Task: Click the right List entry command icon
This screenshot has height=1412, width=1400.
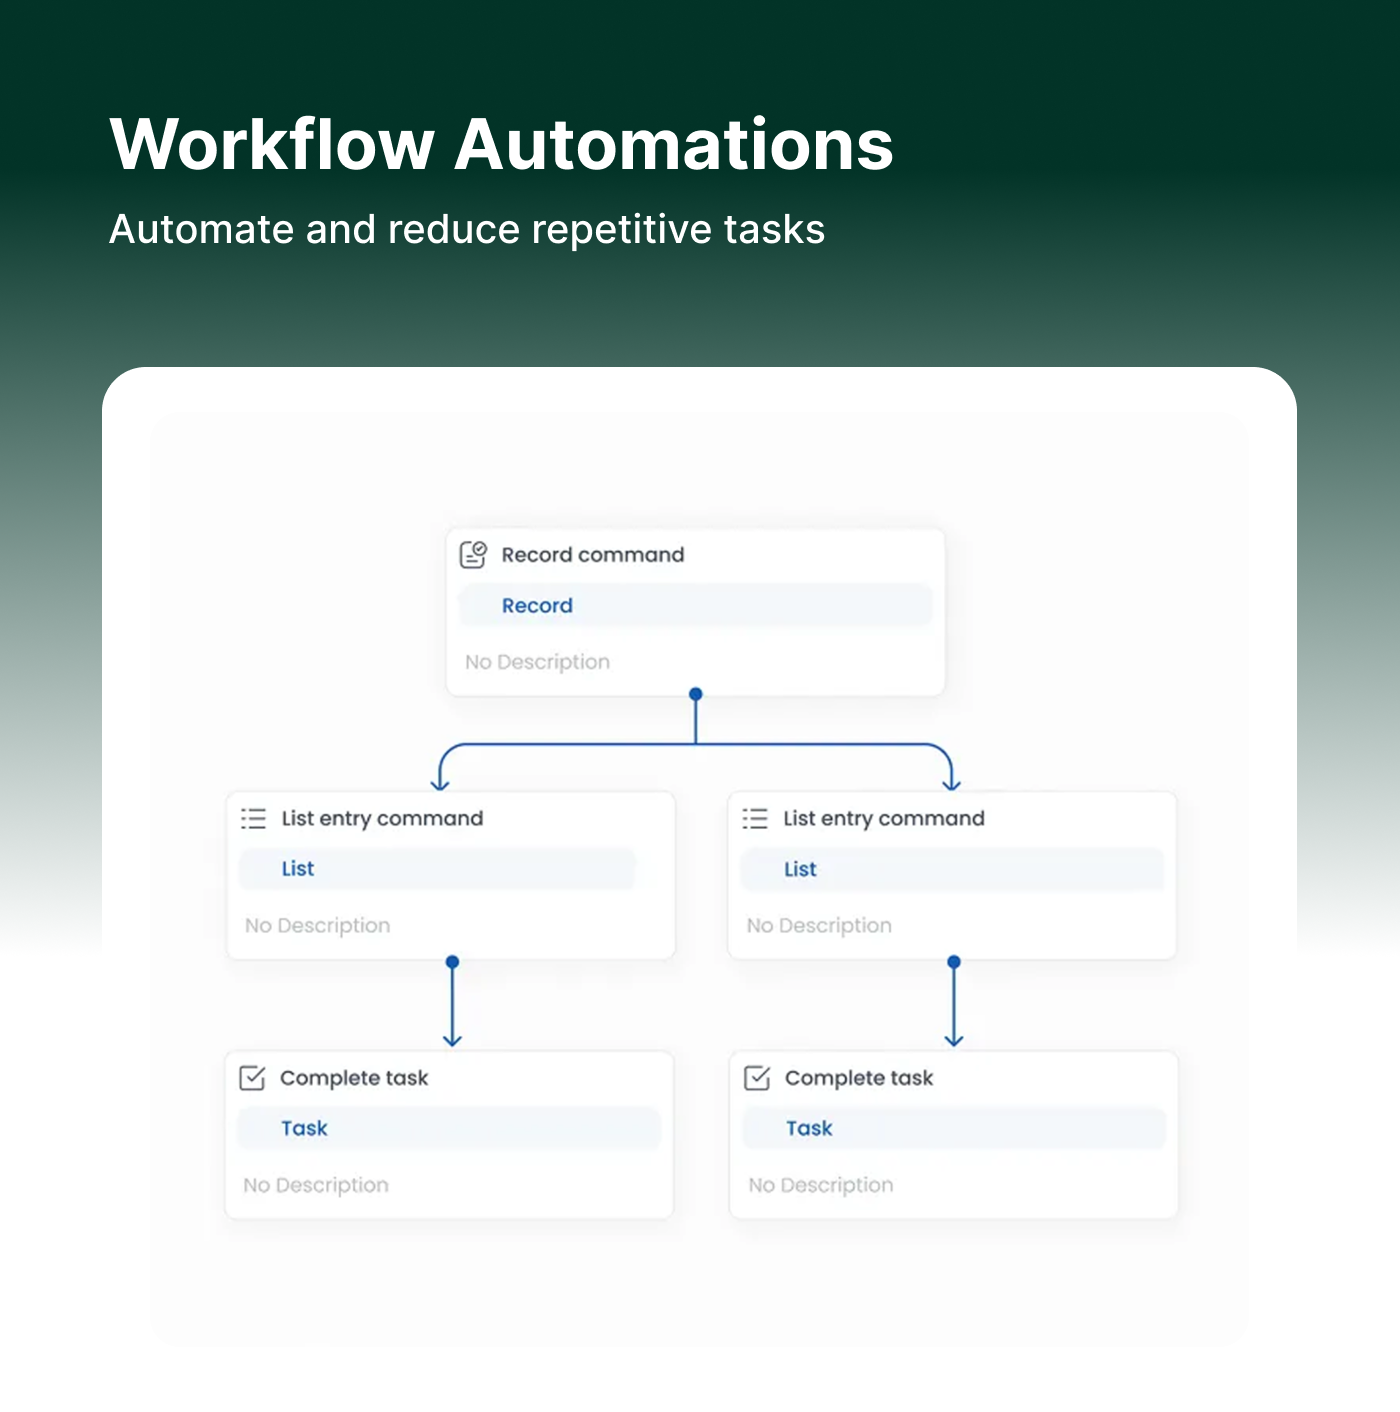Action: coord(755,818)
